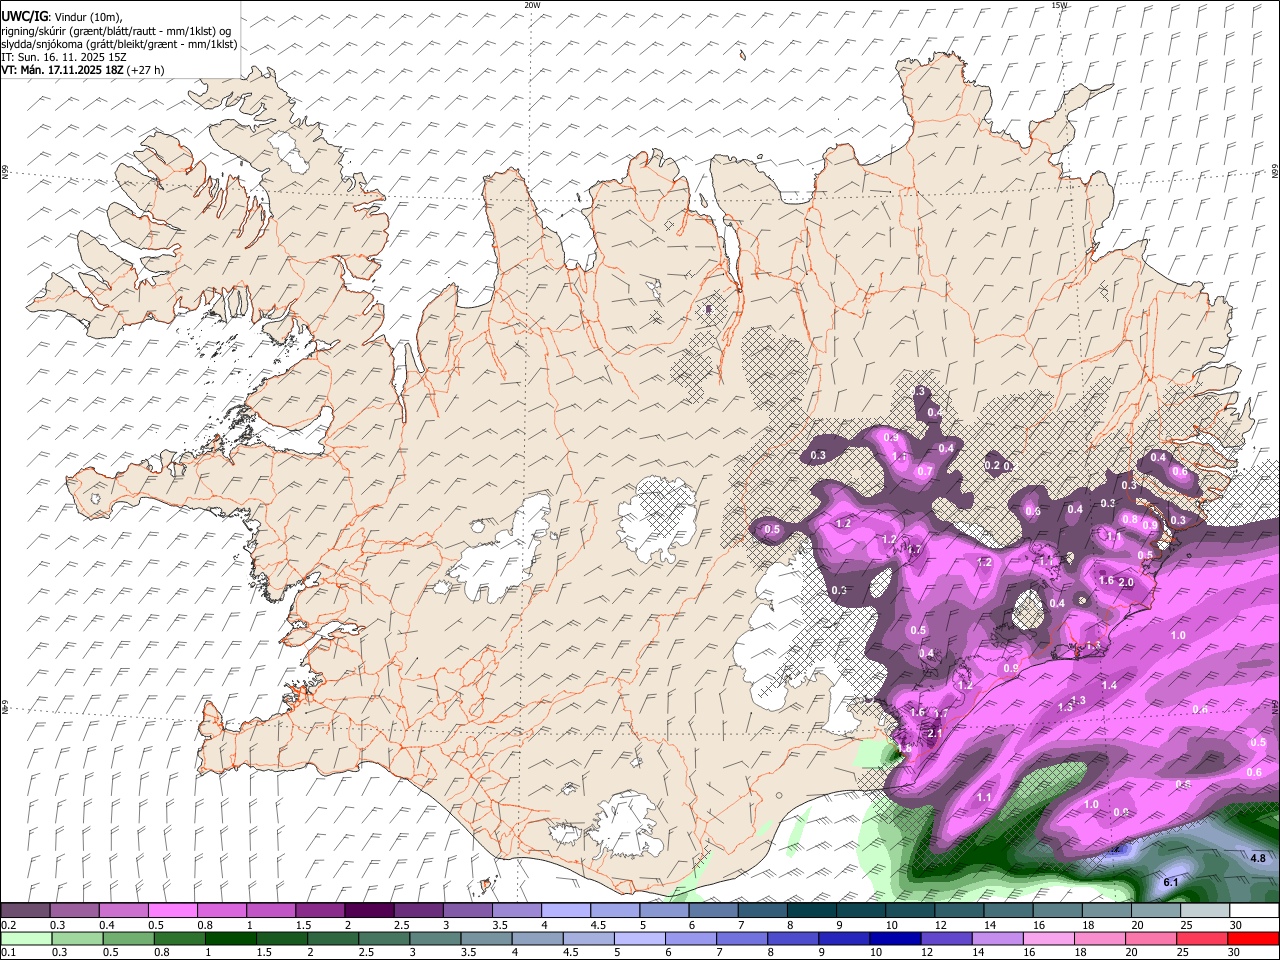Click the lower-row scale label '0.1'

coord(7,952)
